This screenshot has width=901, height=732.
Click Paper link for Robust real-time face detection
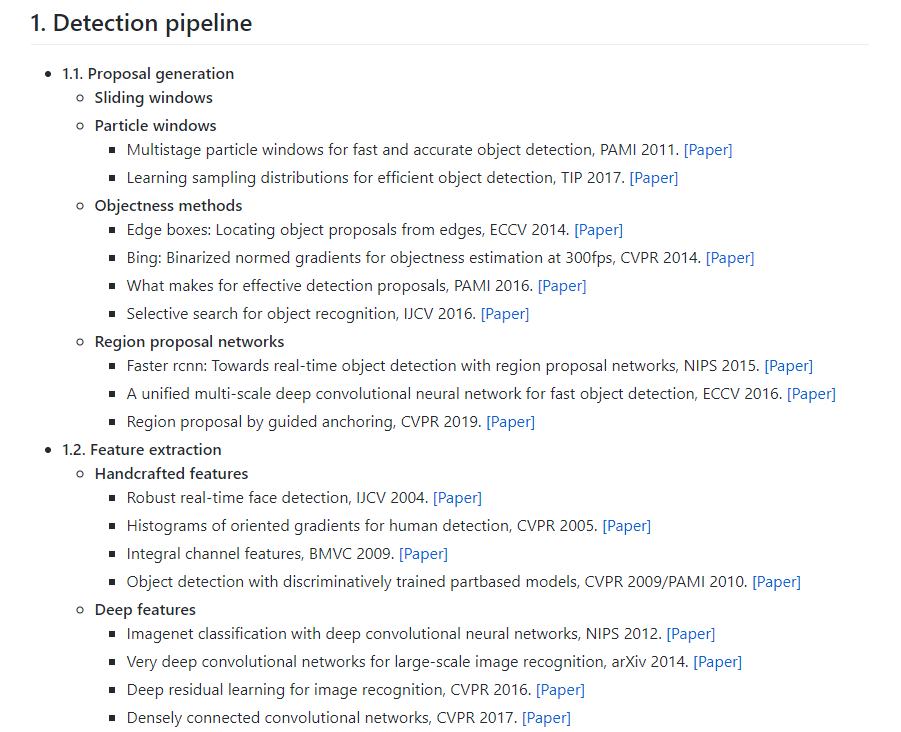point(458,498)
